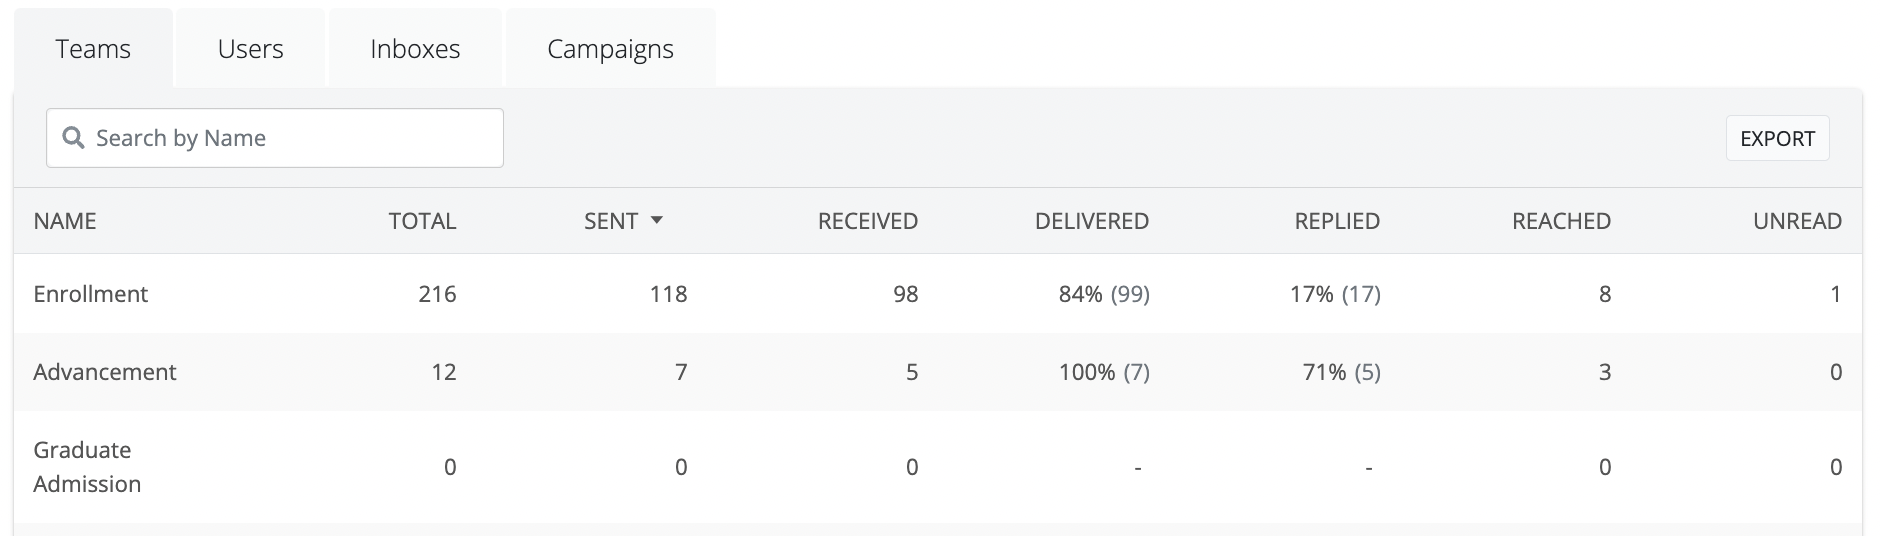Click the RECEIVED column header
1880x536 pixels.
tap(867, 221)
